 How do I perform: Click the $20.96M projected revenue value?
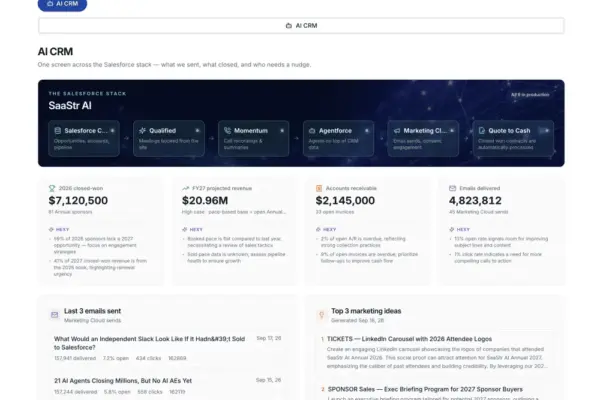[205, 201]
